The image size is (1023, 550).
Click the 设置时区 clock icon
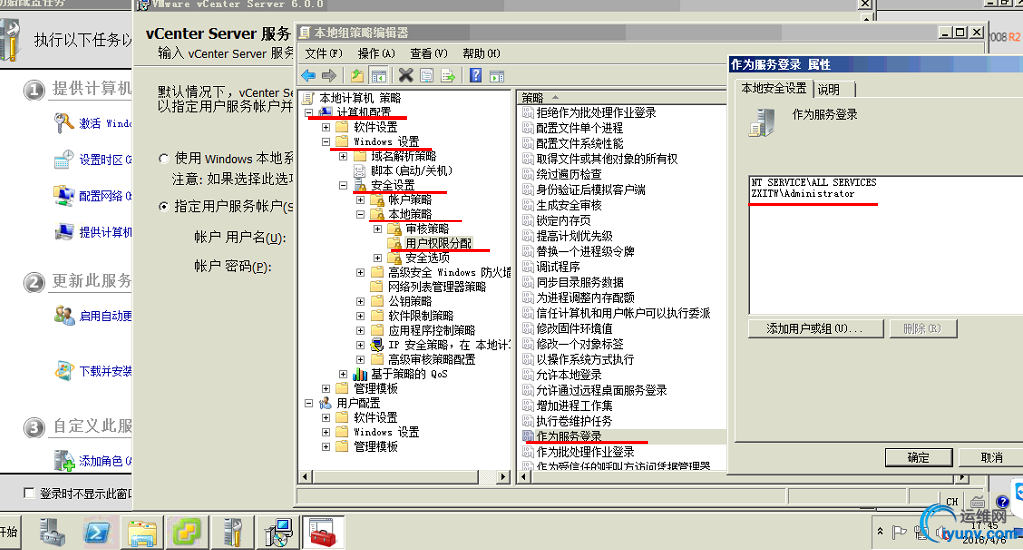pos(63,159)
